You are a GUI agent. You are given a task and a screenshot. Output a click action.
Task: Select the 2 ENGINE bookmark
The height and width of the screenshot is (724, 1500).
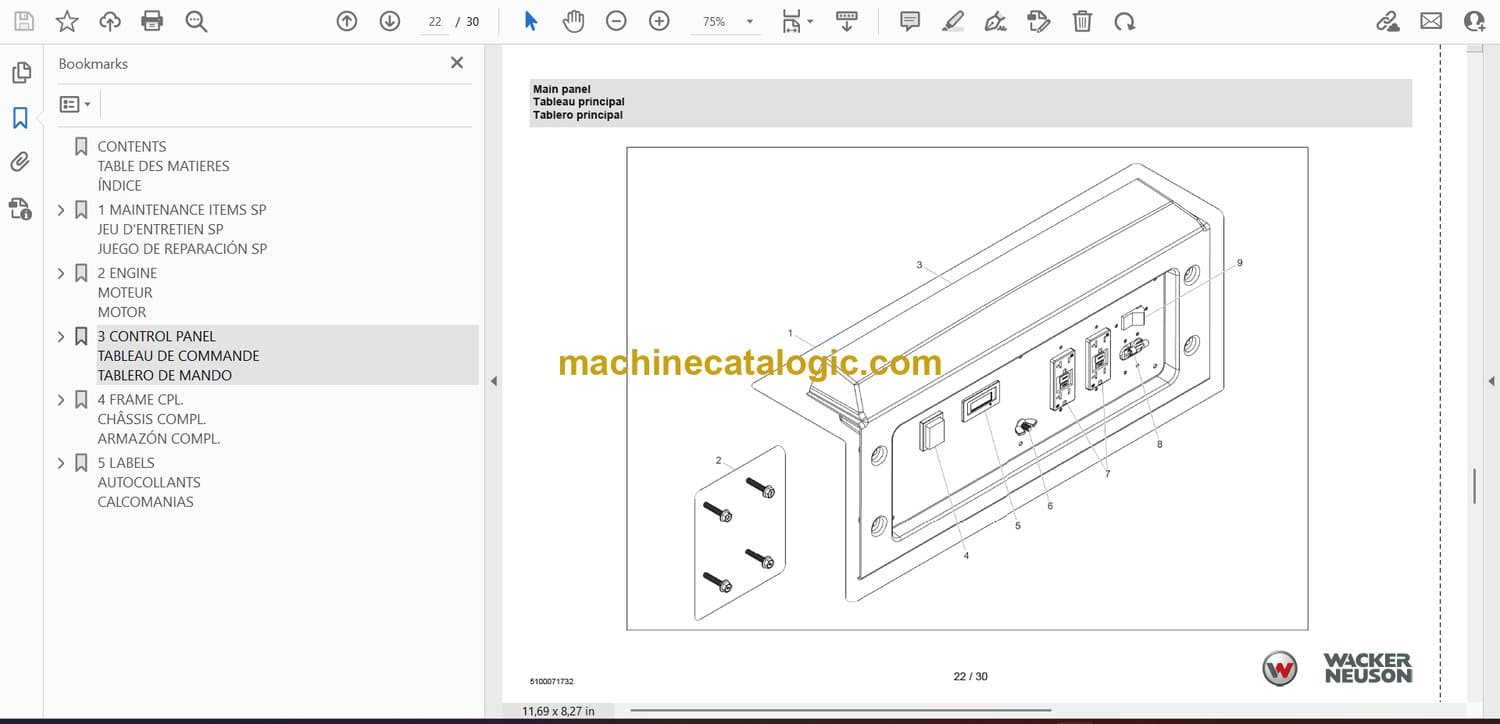127,292
